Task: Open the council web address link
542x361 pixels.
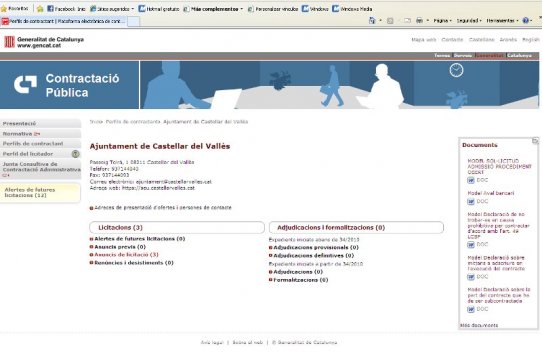Action: click(x=158, y=188)
